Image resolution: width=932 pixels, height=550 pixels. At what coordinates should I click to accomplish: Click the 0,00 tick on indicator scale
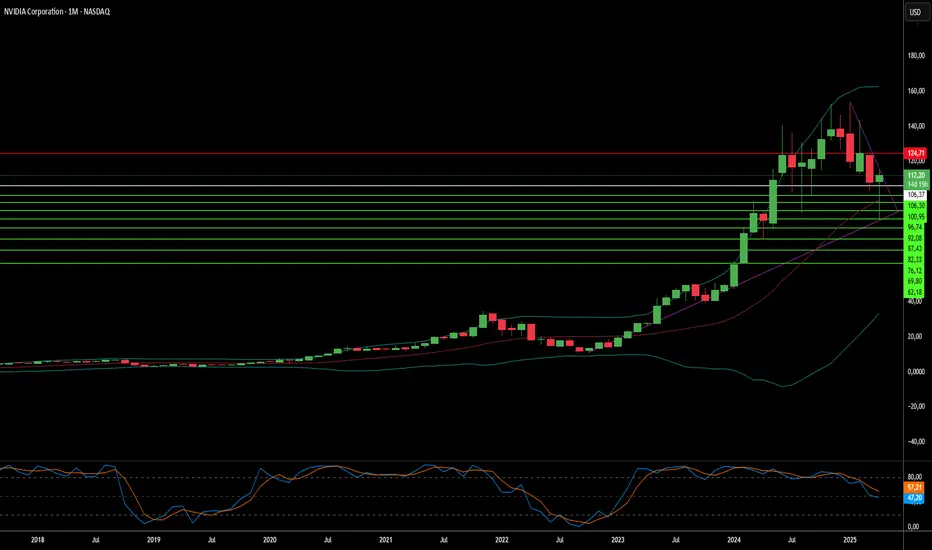(x=914, y=527)
